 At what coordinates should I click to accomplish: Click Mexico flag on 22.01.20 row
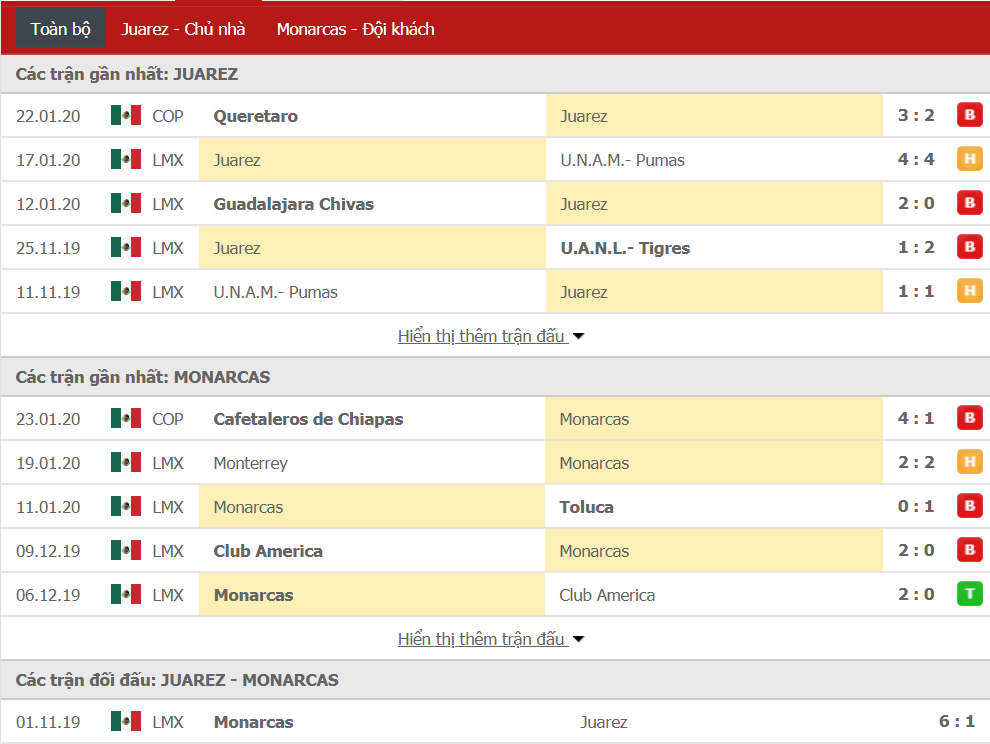pyautogui.click(x=126, y=116)
